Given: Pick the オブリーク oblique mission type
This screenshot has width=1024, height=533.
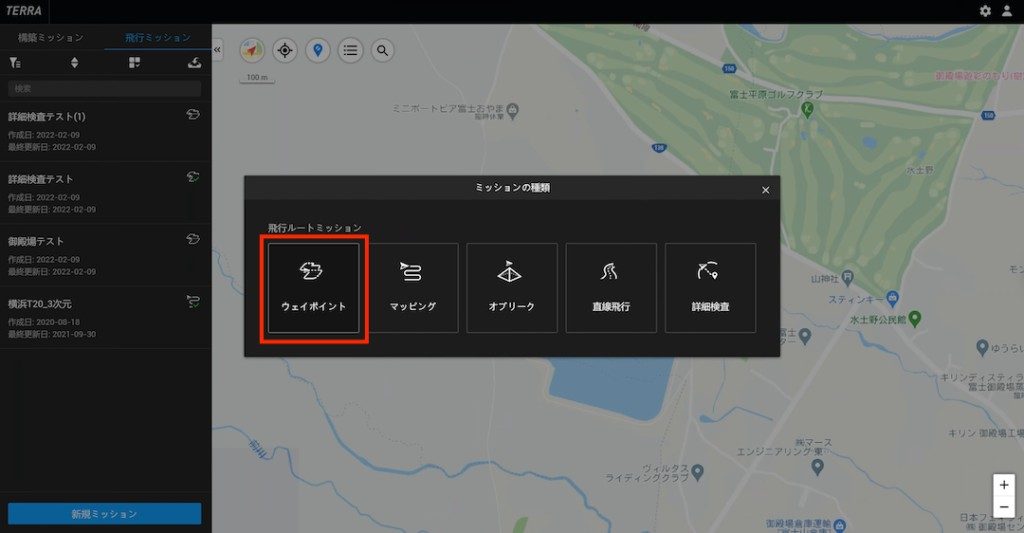Looking at the screenshot, I should [x=512, y=288].
